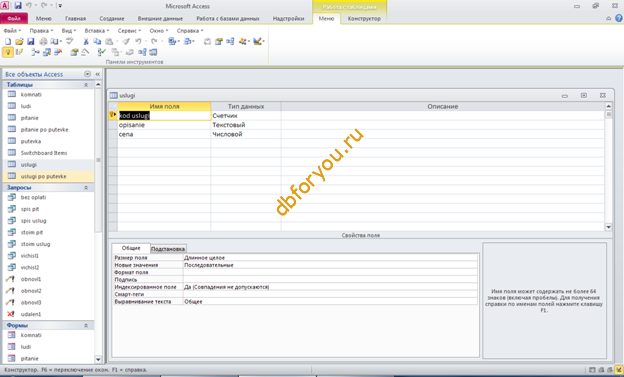Click the Delete Rows icon with red cross
The image size is (624, 377).
point(58,52)
